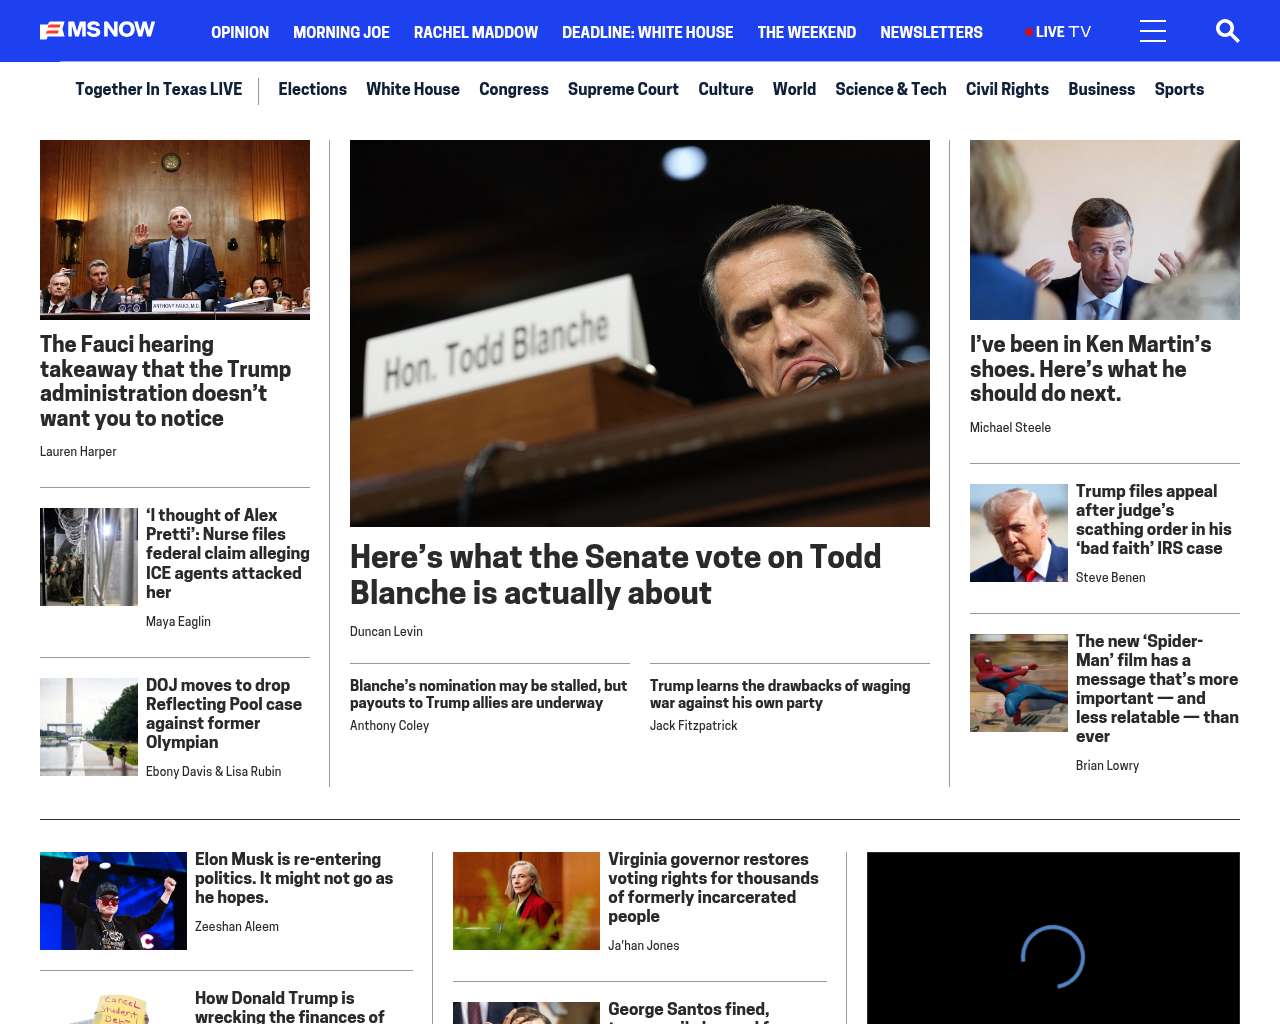Select Science & Tech topic
1280x1024 pixels.
click(x=891, y=89)
